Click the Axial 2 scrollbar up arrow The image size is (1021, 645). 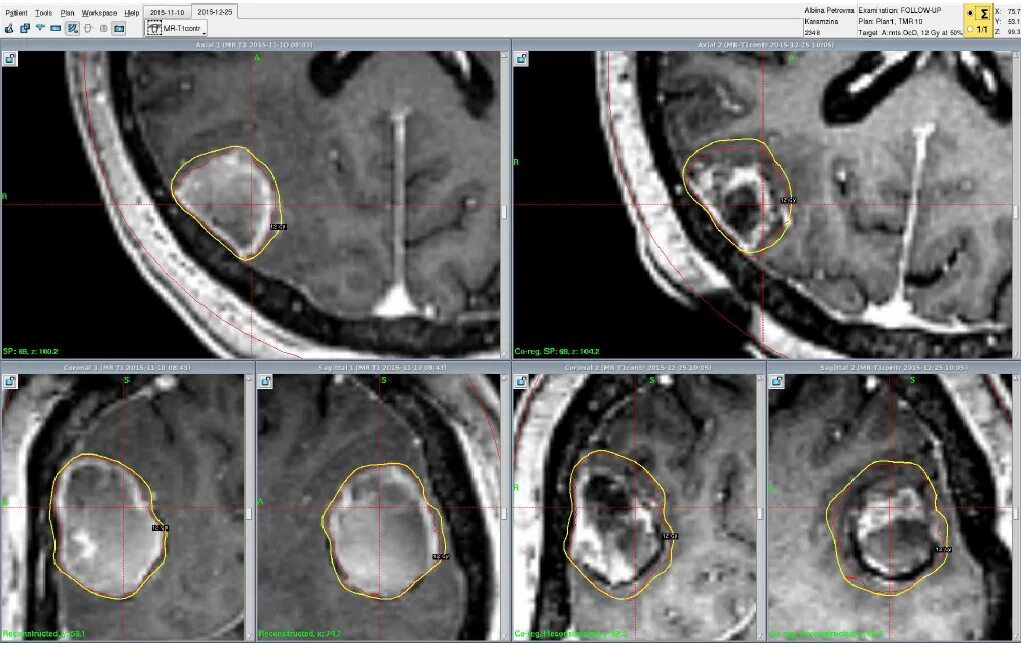1016,55
